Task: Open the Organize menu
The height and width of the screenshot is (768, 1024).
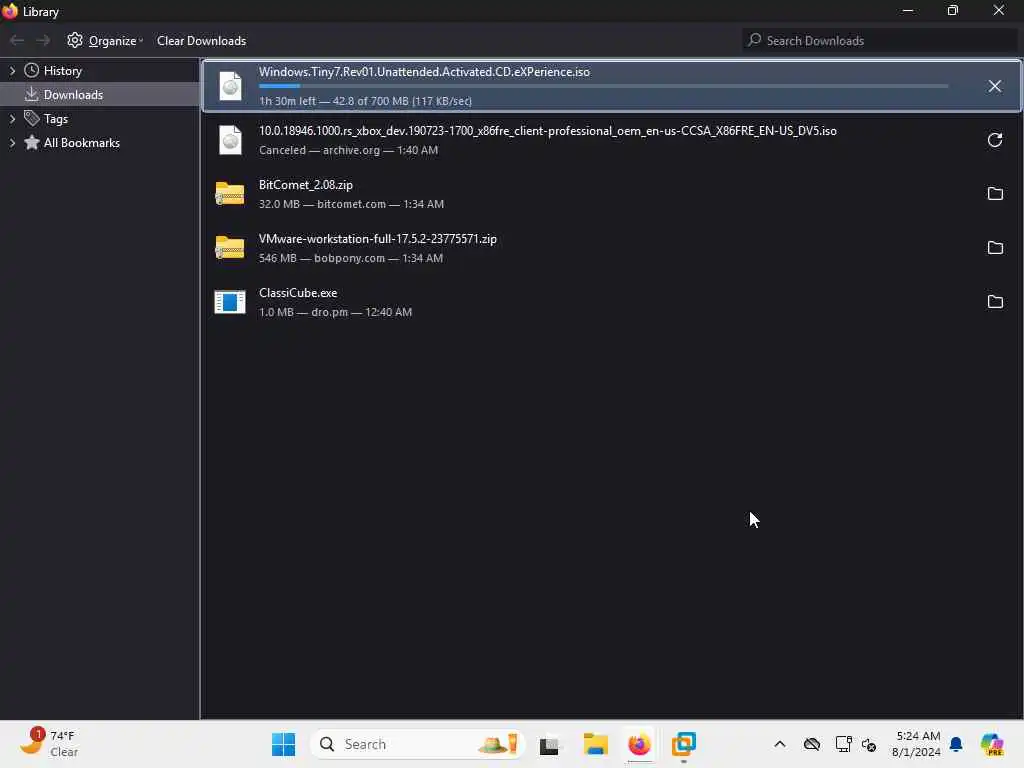Action: coord(105,40)
